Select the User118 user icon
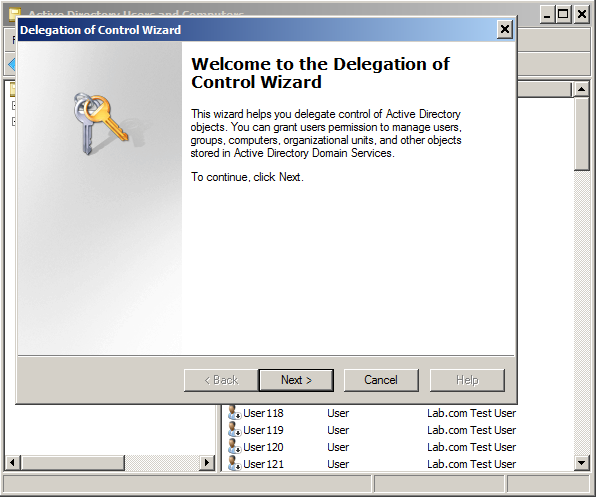The image size is (596, 497). [x=234, y=413]
